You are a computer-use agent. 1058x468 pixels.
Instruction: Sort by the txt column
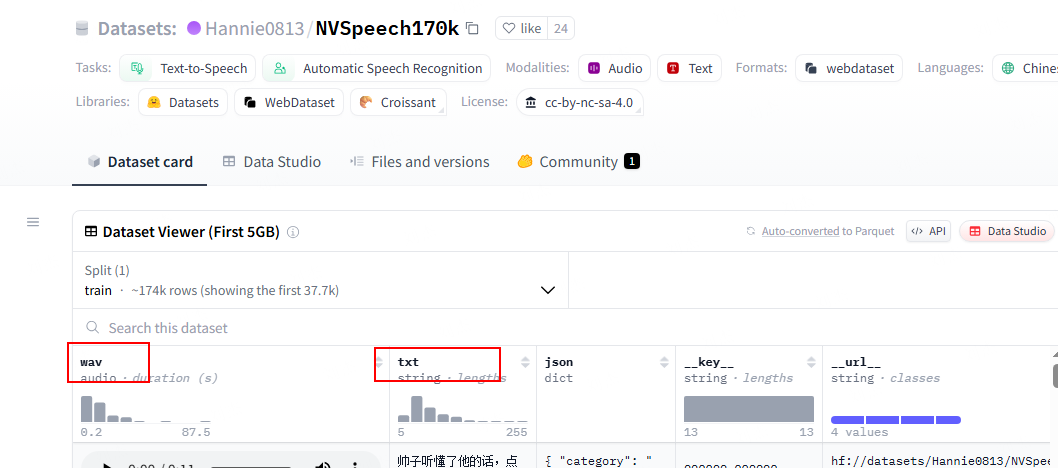[526, 362]
